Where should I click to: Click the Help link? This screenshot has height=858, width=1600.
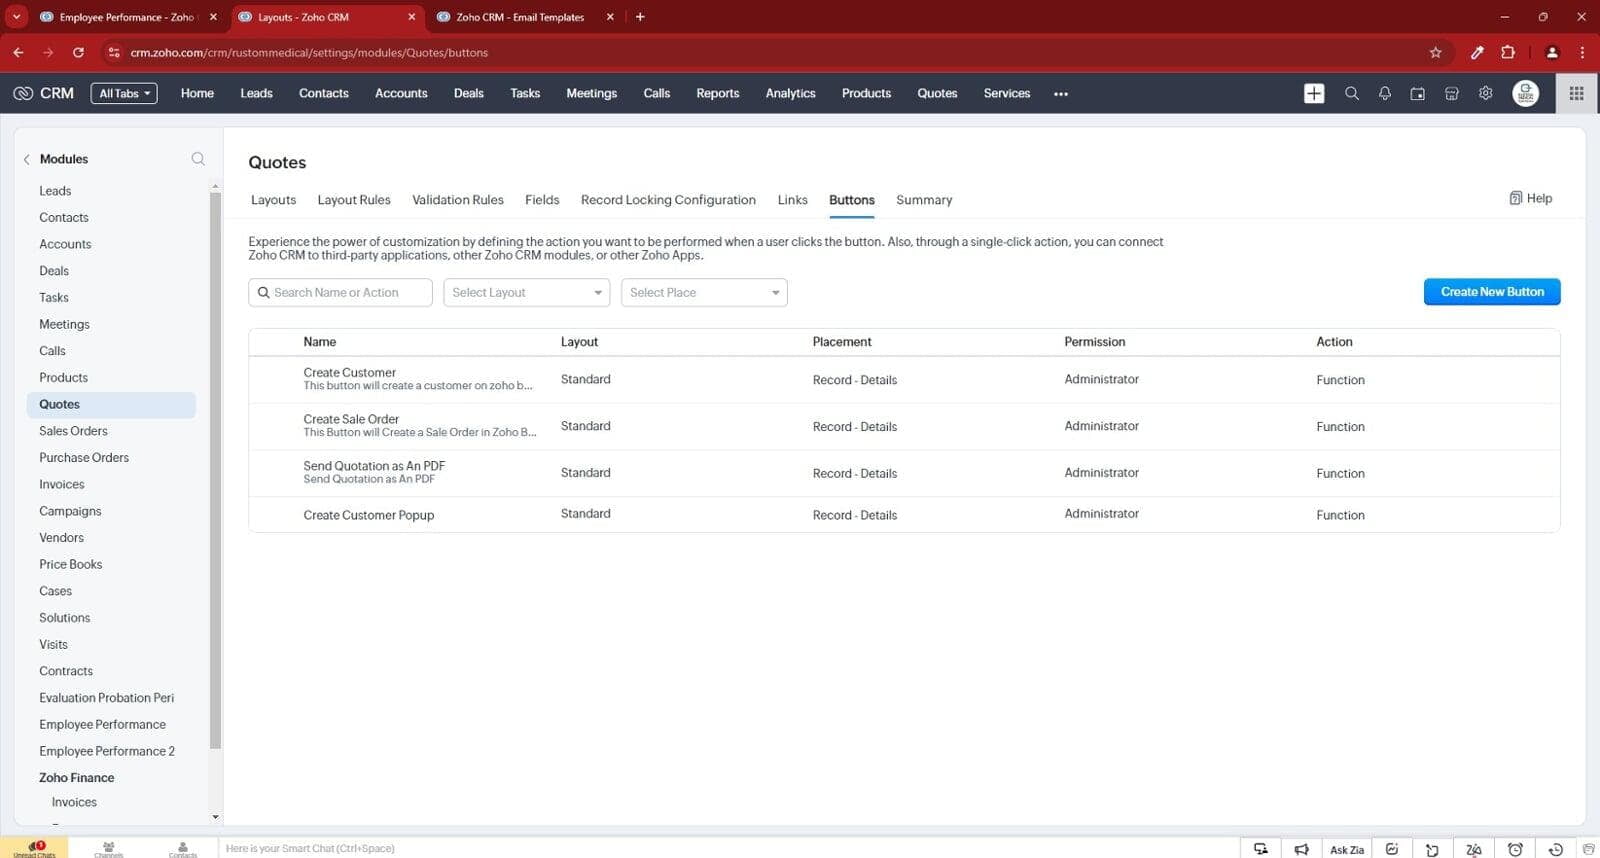[x=1530, y=198]
